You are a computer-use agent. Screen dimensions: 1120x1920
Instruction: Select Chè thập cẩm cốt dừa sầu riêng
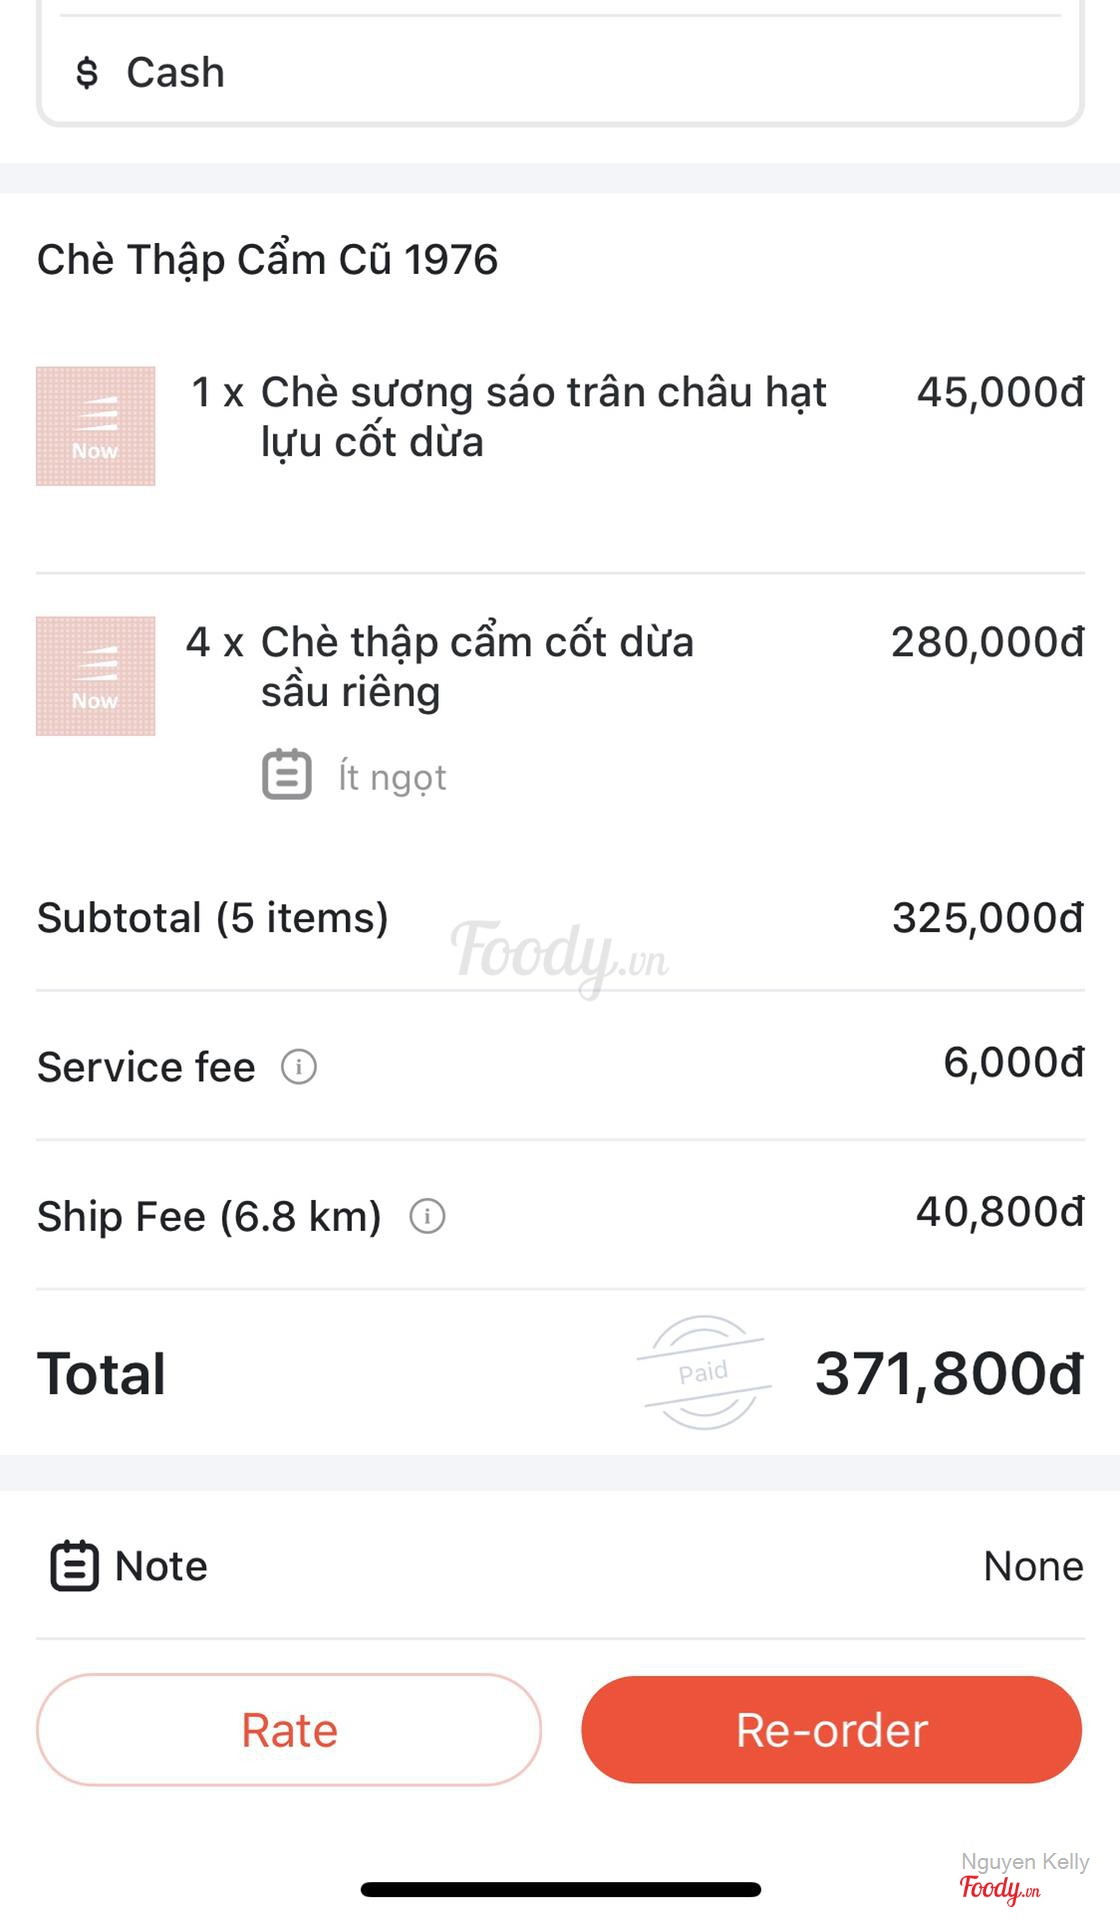477,666
